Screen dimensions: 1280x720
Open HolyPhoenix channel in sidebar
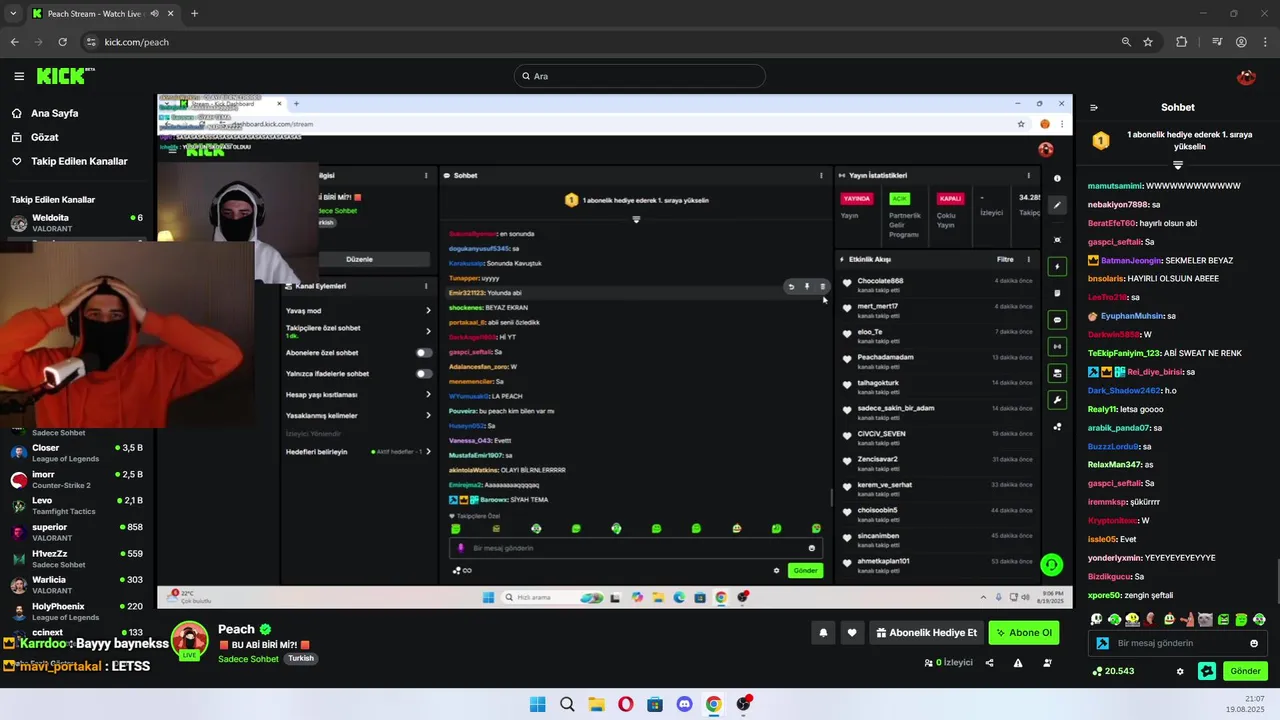coord(77,611)
